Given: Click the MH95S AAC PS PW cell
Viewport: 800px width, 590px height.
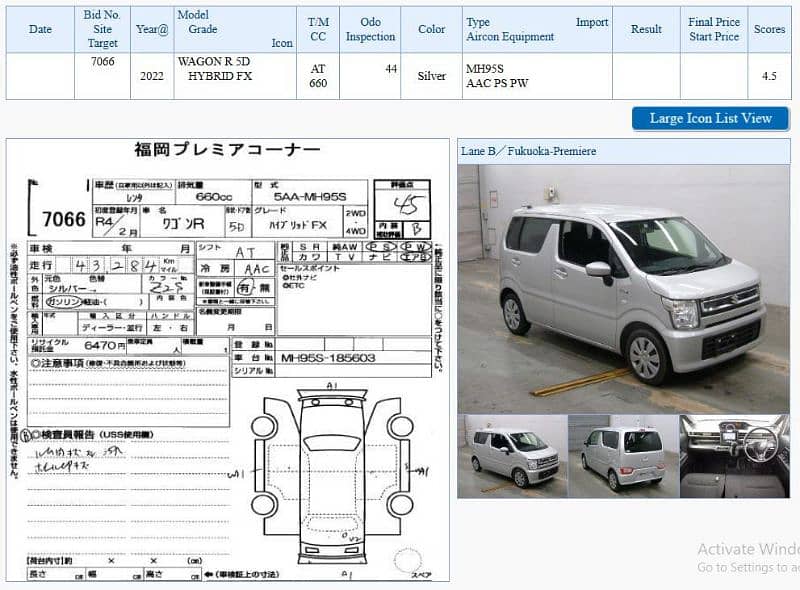Looking at the screenshot, I should [537, 76].
